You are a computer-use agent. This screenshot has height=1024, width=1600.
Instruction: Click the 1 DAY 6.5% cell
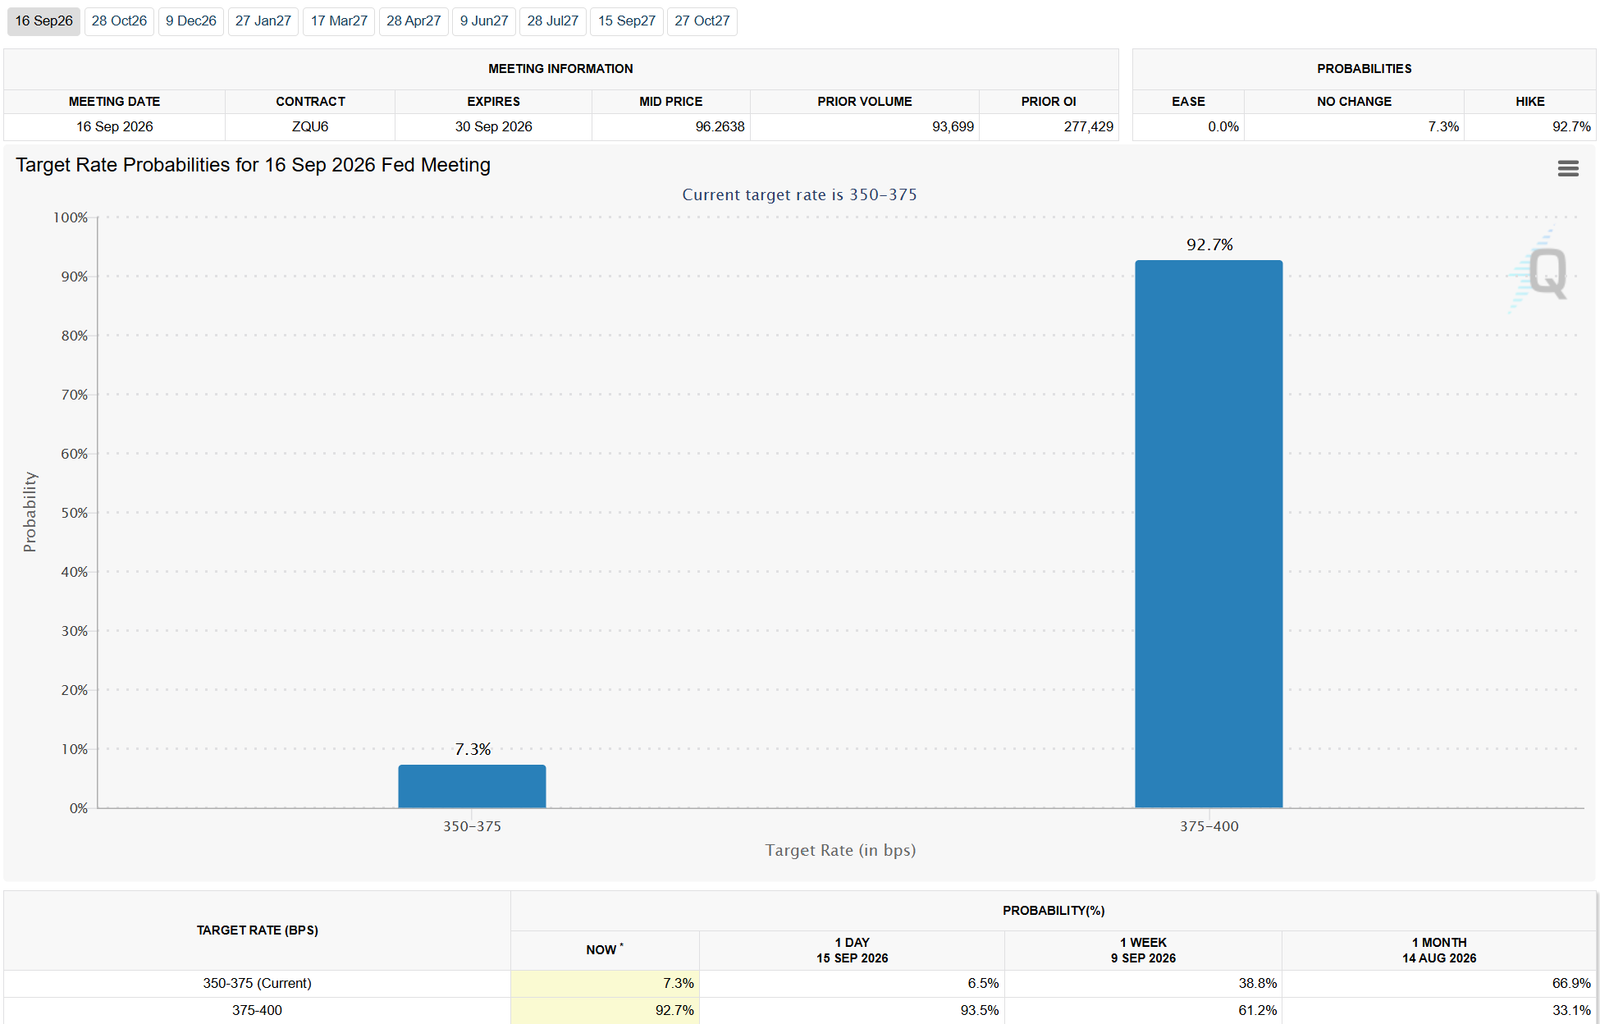[x=852, y=984]
